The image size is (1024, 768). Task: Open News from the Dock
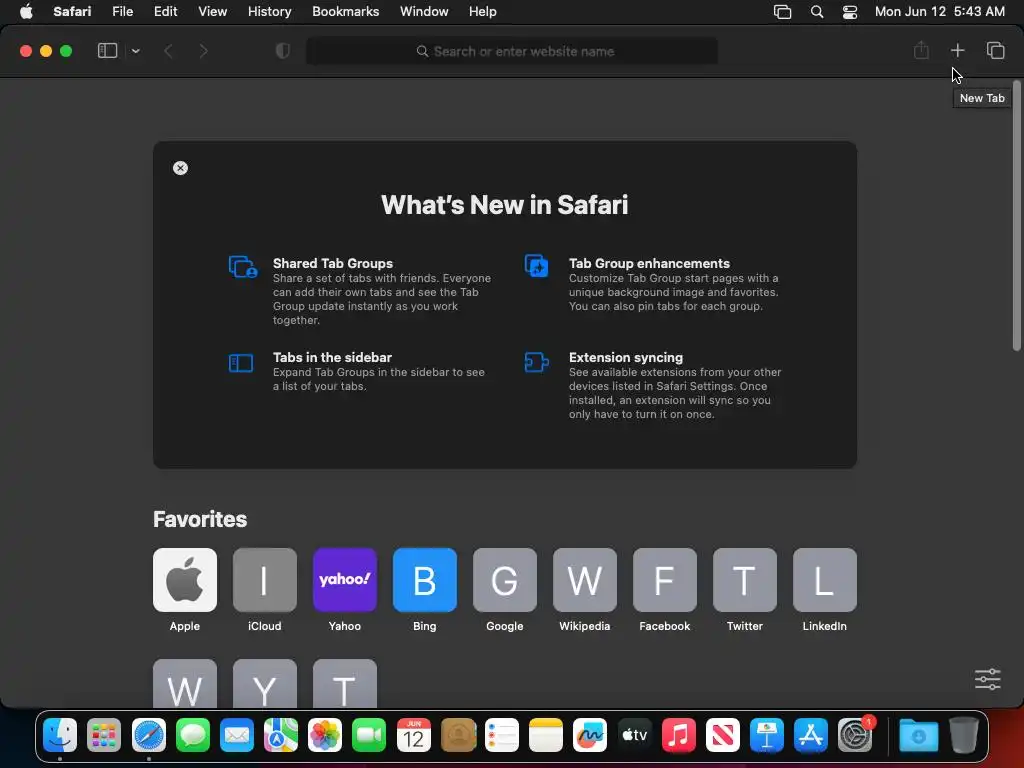[722, 735]
